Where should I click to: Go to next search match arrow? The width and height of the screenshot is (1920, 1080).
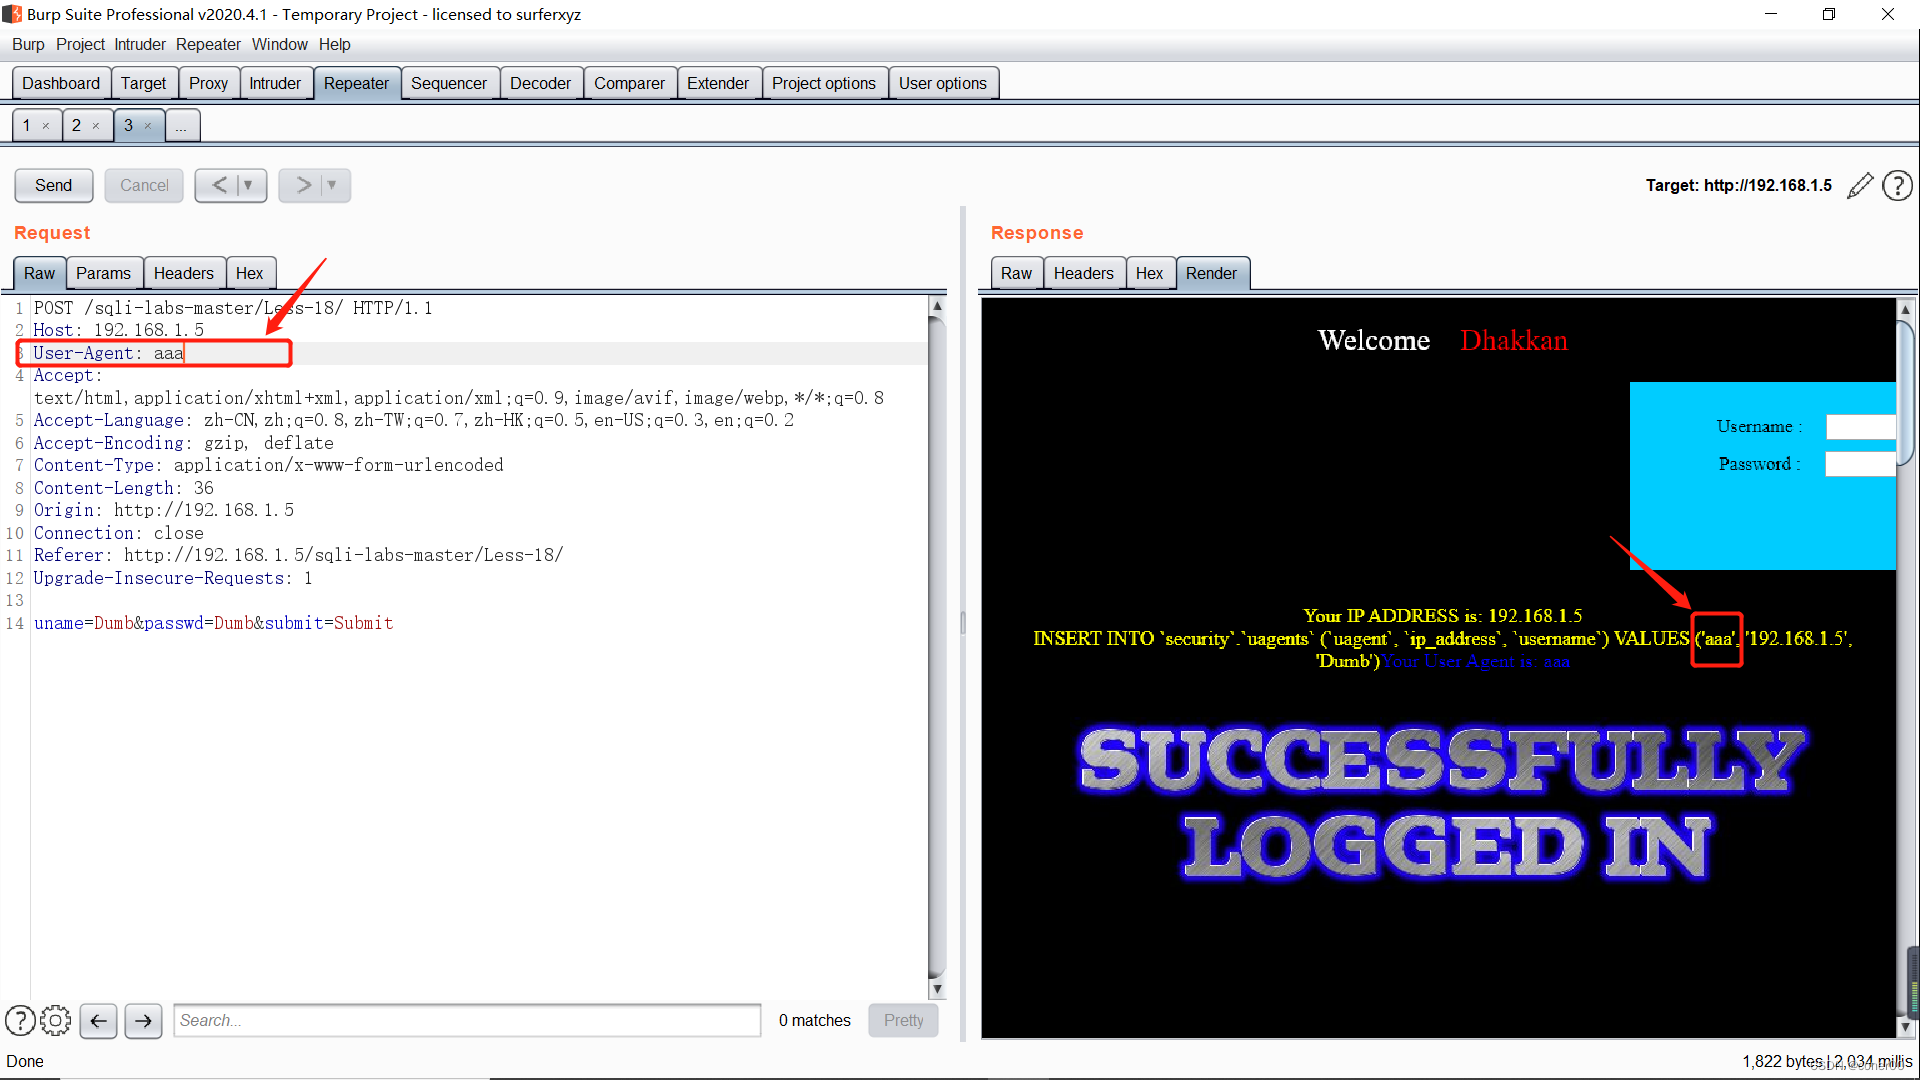coord(143,1020)
